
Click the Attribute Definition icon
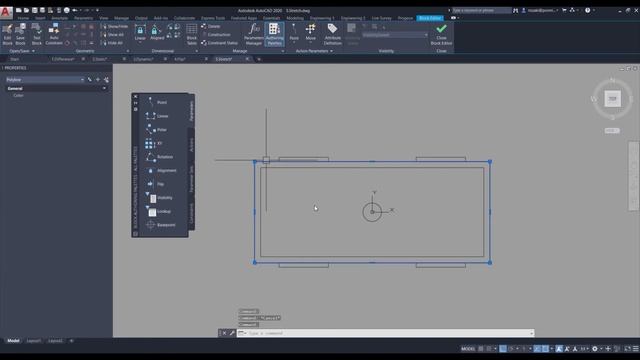click(x=333, y=34)
